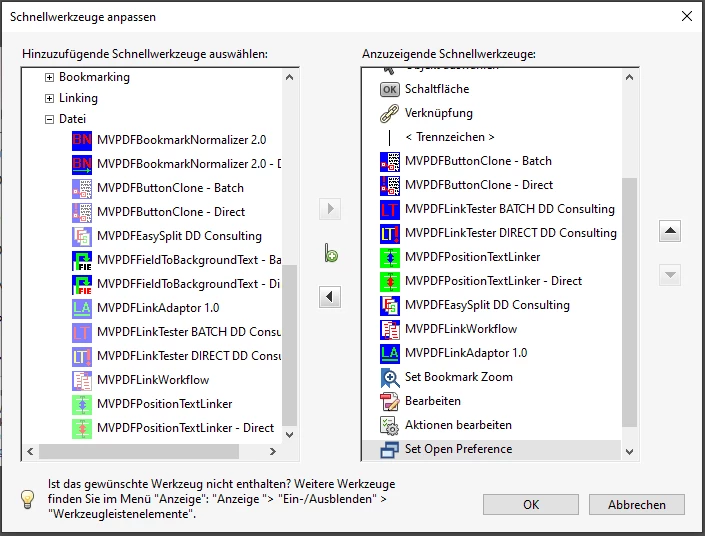The width and height of the screenshot is (705, 536).
Task: Confirm dialog with OK button
Action: click(x=531, y=505)
